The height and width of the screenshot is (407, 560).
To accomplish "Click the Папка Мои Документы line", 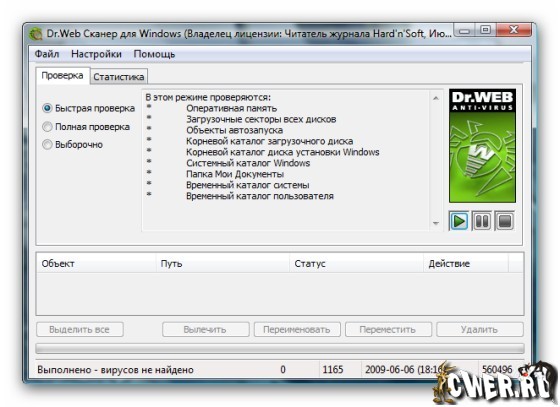I will tap(235, 174).
